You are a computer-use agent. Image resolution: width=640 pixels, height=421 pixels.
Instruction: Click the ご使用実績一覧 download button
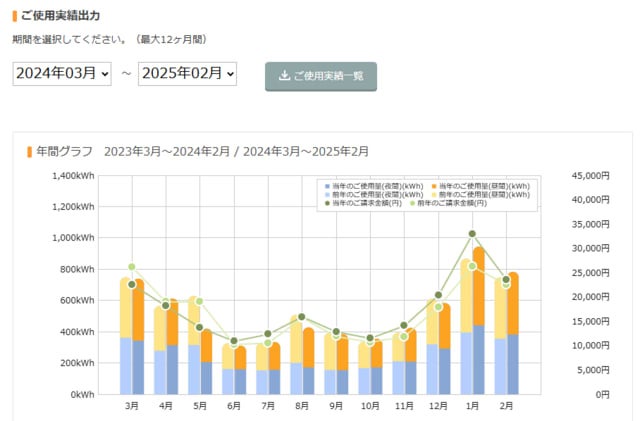point(321,76)
